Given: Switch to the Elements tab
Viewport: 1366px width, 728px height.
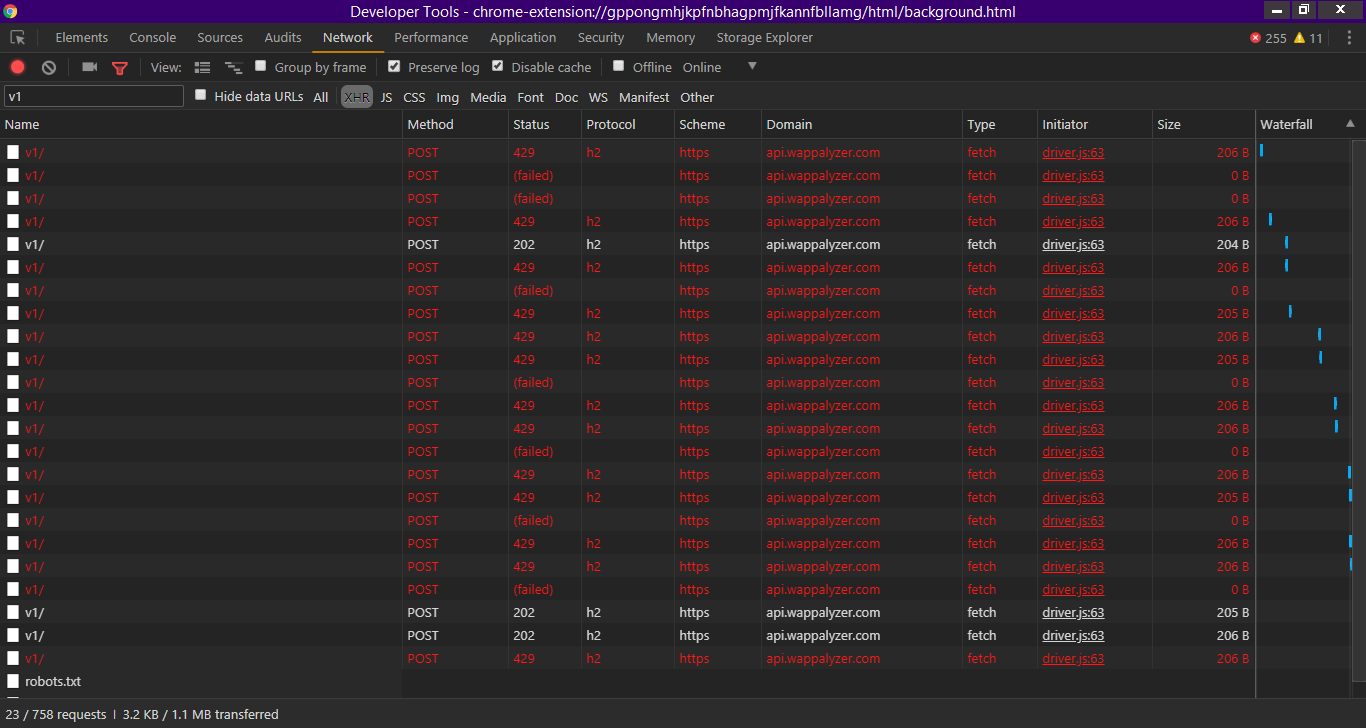Looking at the screenshot, I should coord(82,37).
